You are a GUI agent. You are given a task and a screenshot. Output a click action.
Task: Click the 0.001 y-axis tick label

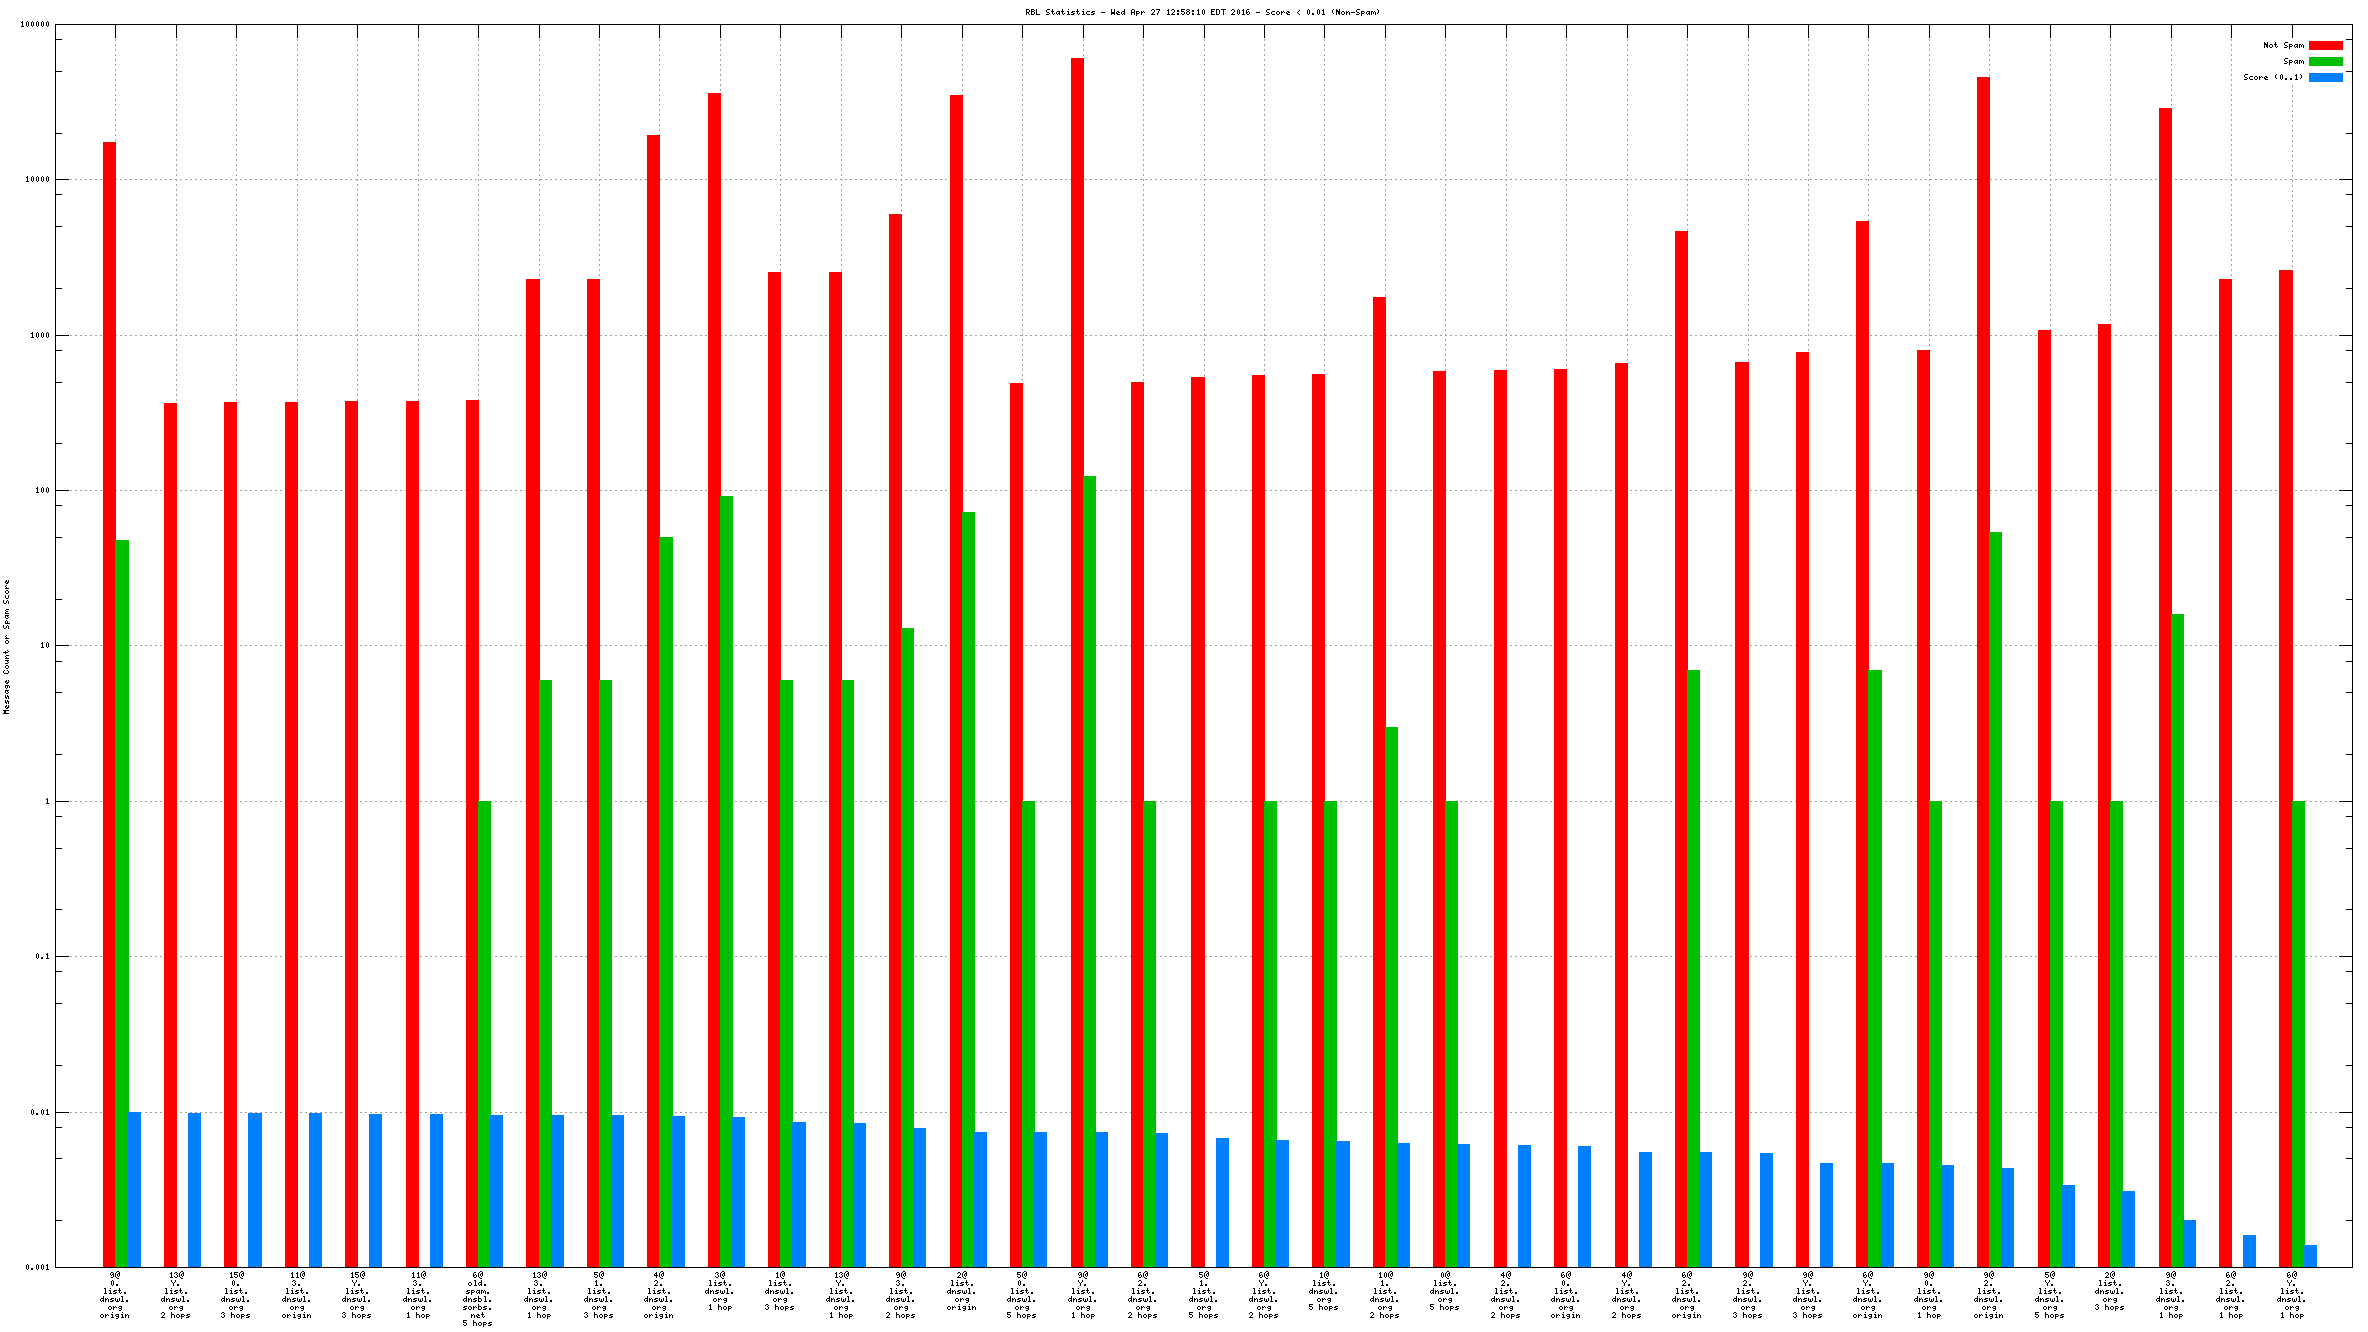pos(37,1267)
